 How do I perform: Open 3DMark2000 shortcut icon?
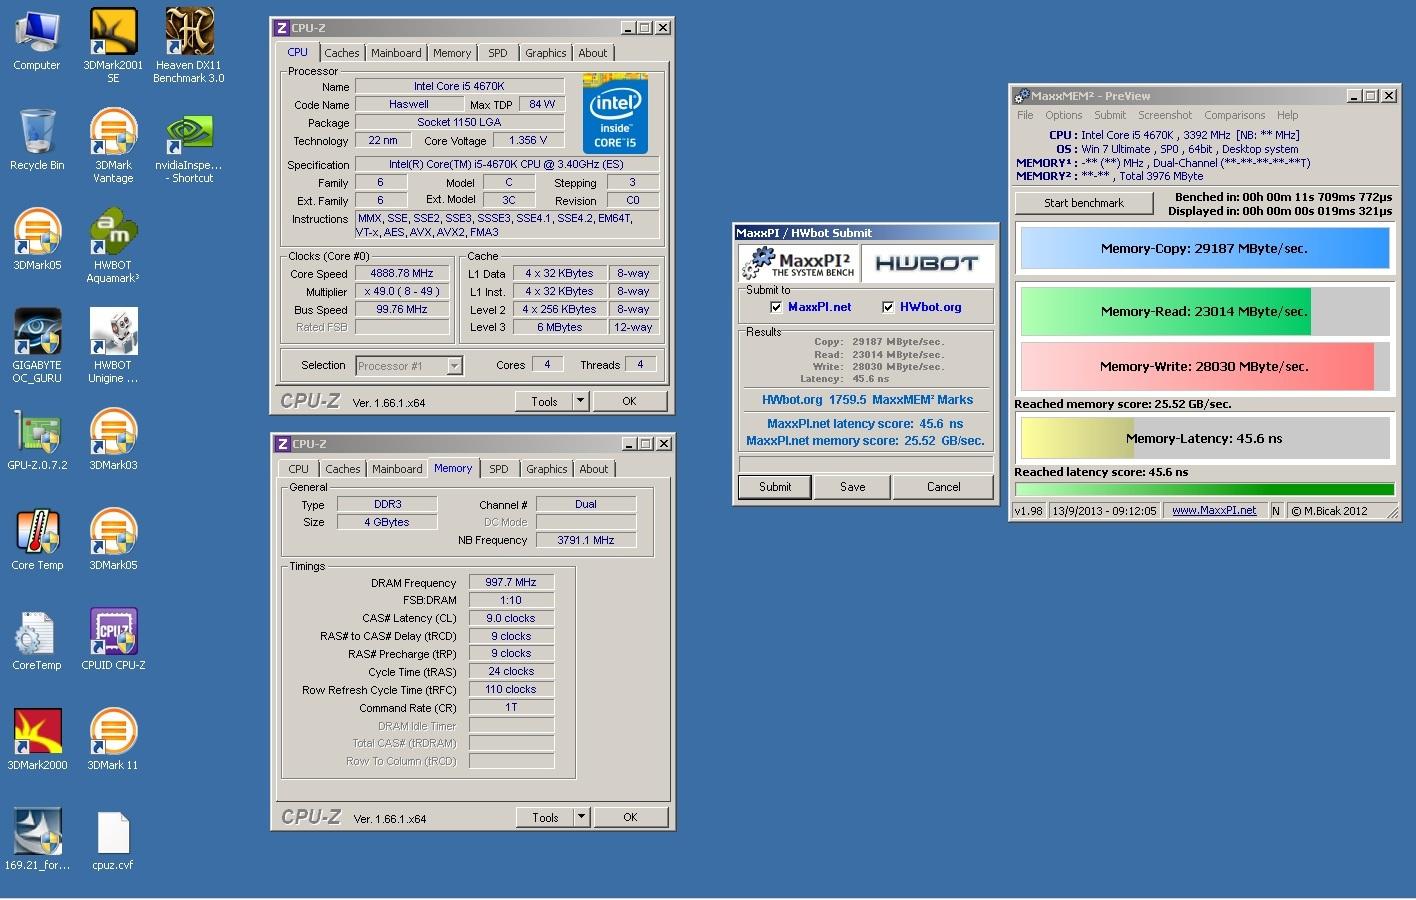37,731
